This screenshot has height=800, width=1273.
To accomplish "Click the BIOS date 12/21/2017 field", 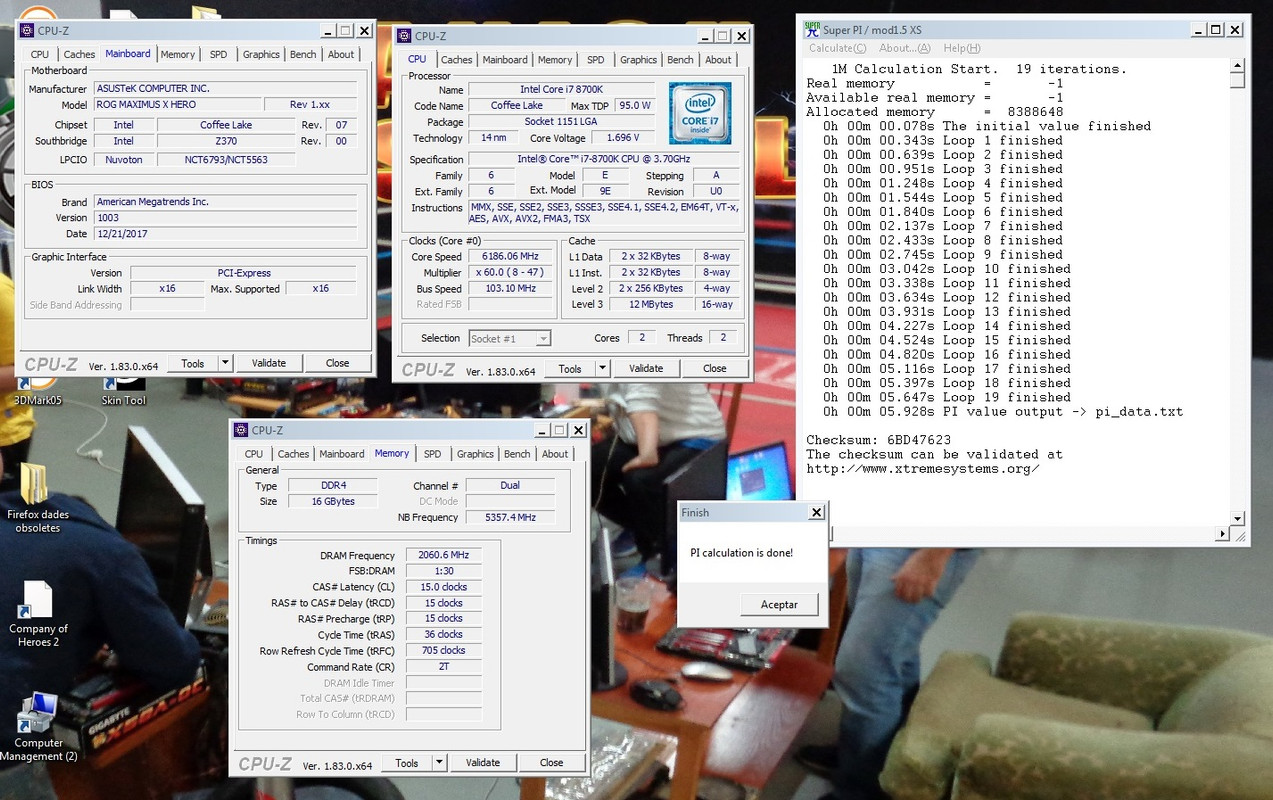I will [225, 233].
